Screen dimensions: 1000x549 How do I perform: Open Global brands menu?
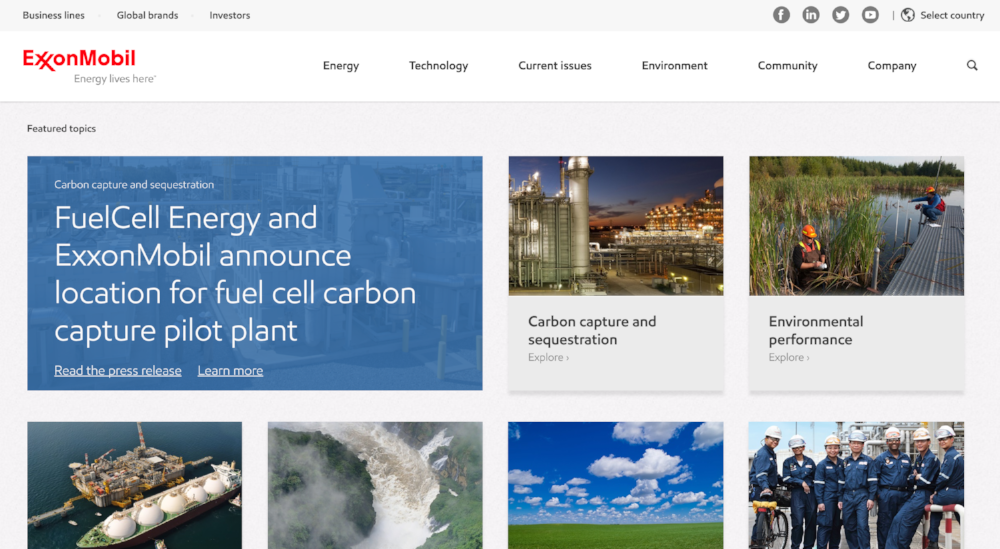[x=147, y=15]
